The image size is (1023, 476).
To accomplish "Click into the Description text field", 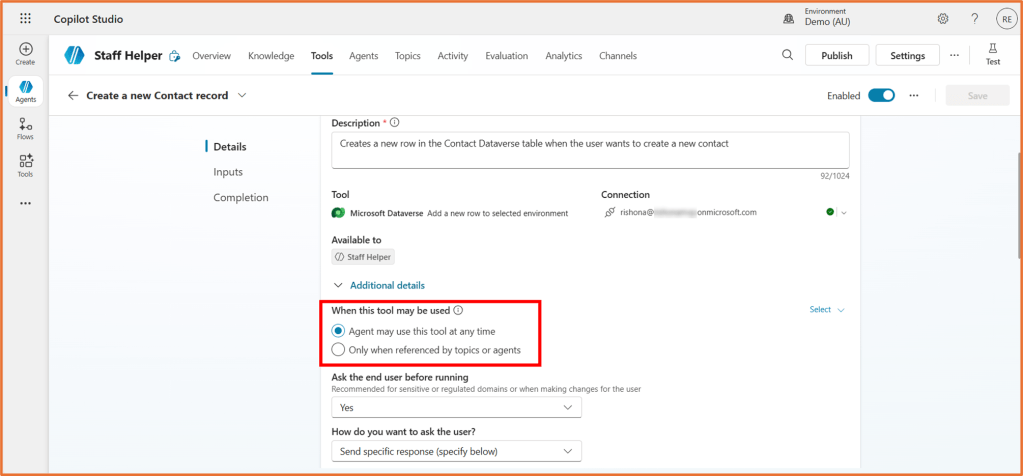I will [x=590, y=149].
